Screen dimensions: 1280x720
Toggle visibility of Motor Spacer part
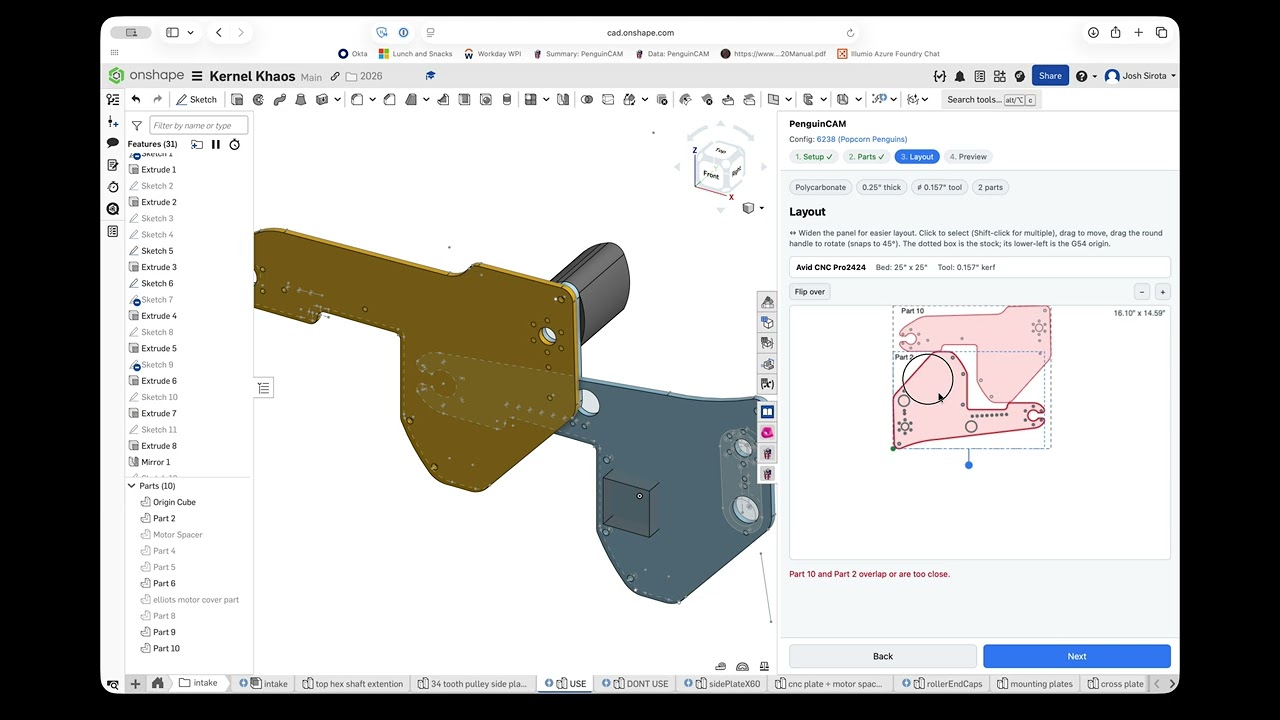coord(146,535)
